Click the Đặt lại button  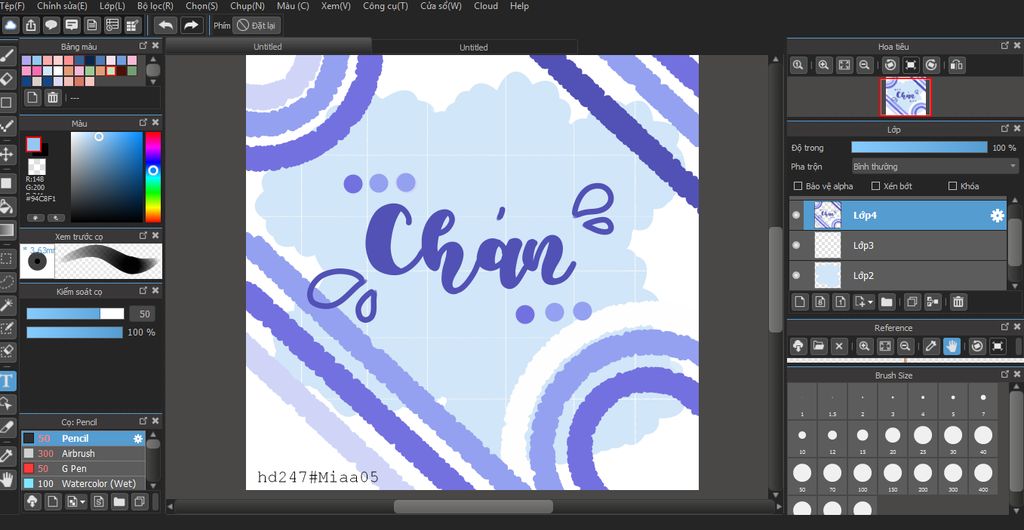[256, 25]
